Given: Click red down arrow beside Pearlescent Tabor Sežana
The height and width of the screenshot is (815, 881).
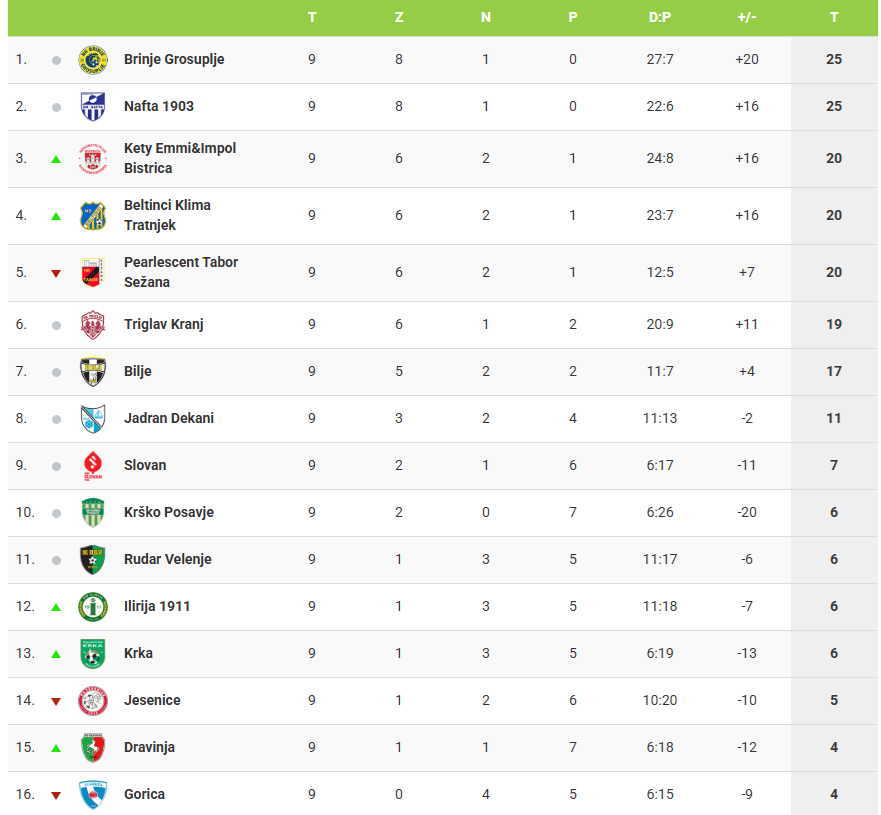Looking at the screenshot, I should click(x=56, y=273).
